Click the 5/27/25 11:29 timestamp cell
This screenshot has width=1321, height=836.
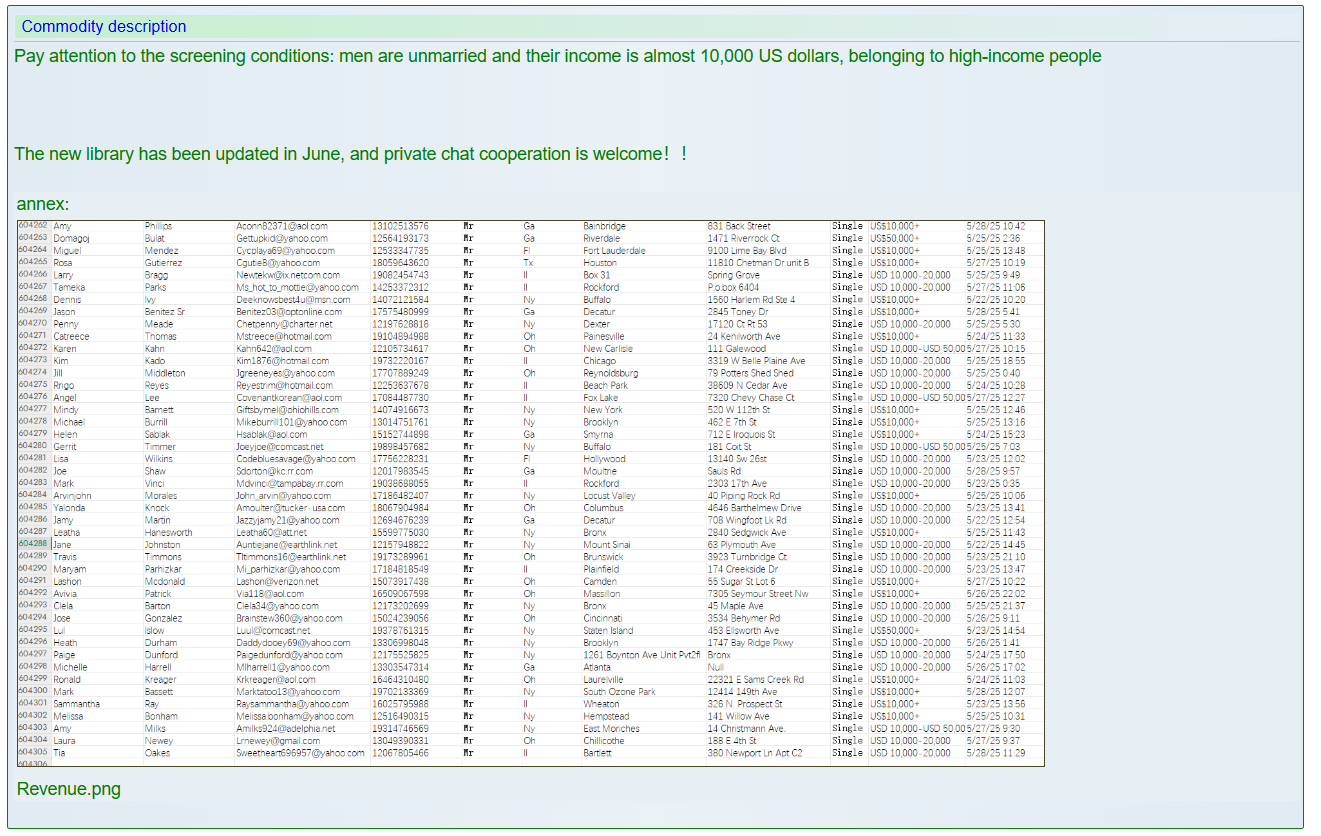tap(995, 753)
